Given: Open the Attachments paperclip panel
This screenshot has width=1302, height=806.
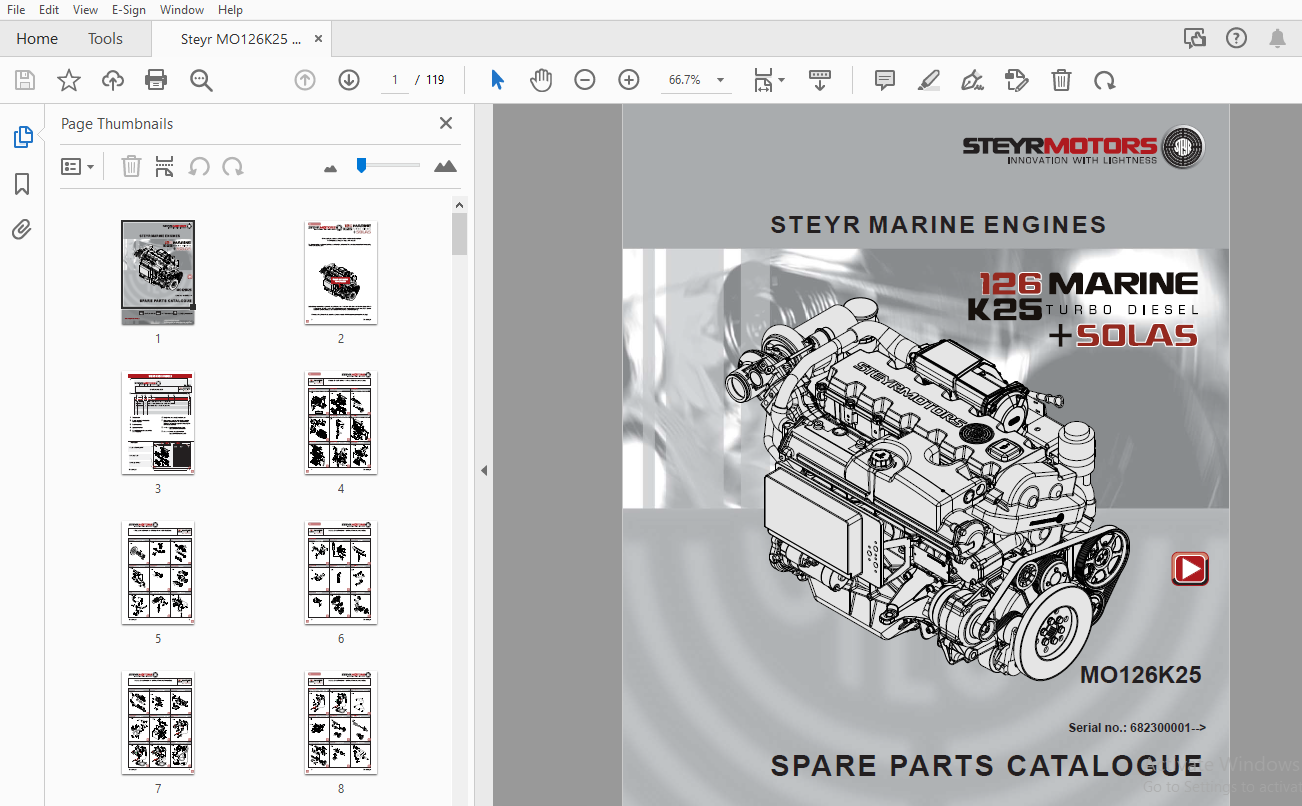Looking at the screenshot, I should [x=22, y=230].
